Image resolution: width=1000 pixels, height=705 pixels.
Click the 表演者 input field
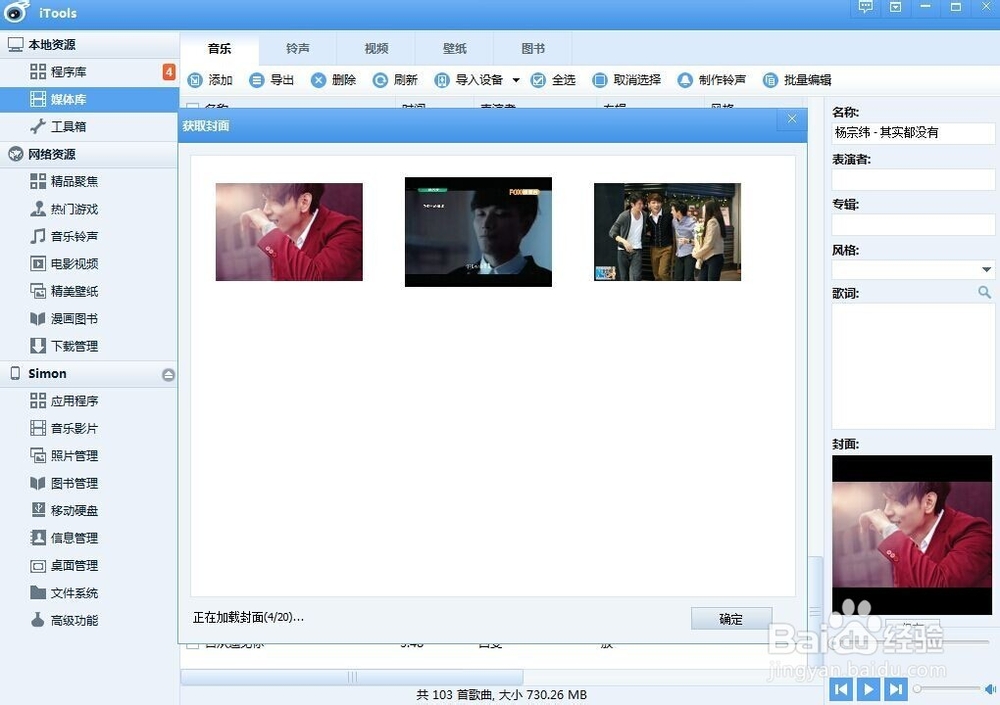[913, 179]
